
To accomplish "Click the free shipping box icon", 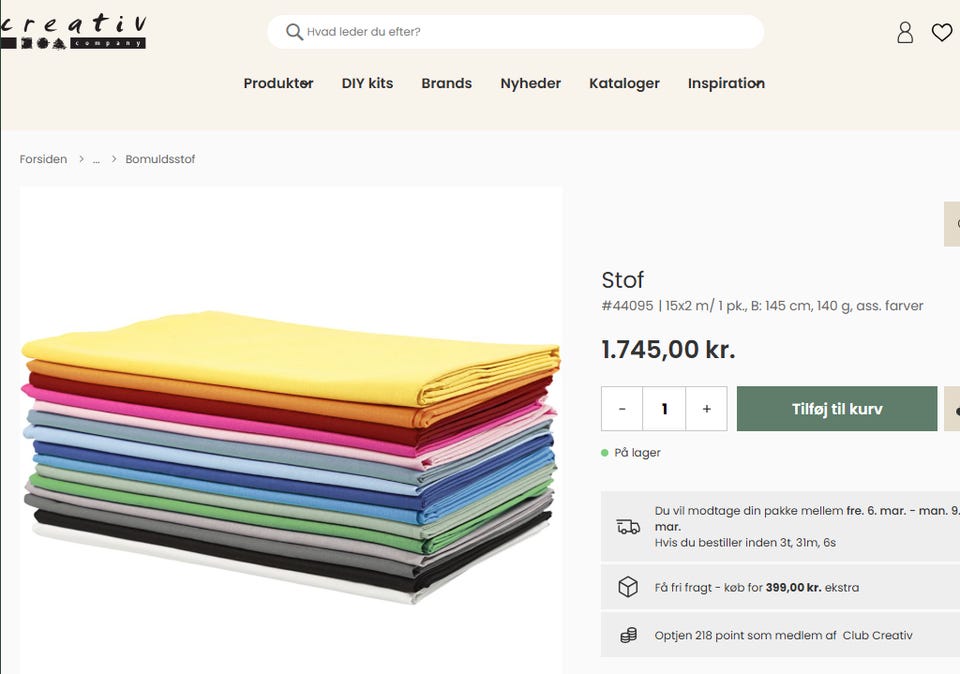I will click(628, 587).
